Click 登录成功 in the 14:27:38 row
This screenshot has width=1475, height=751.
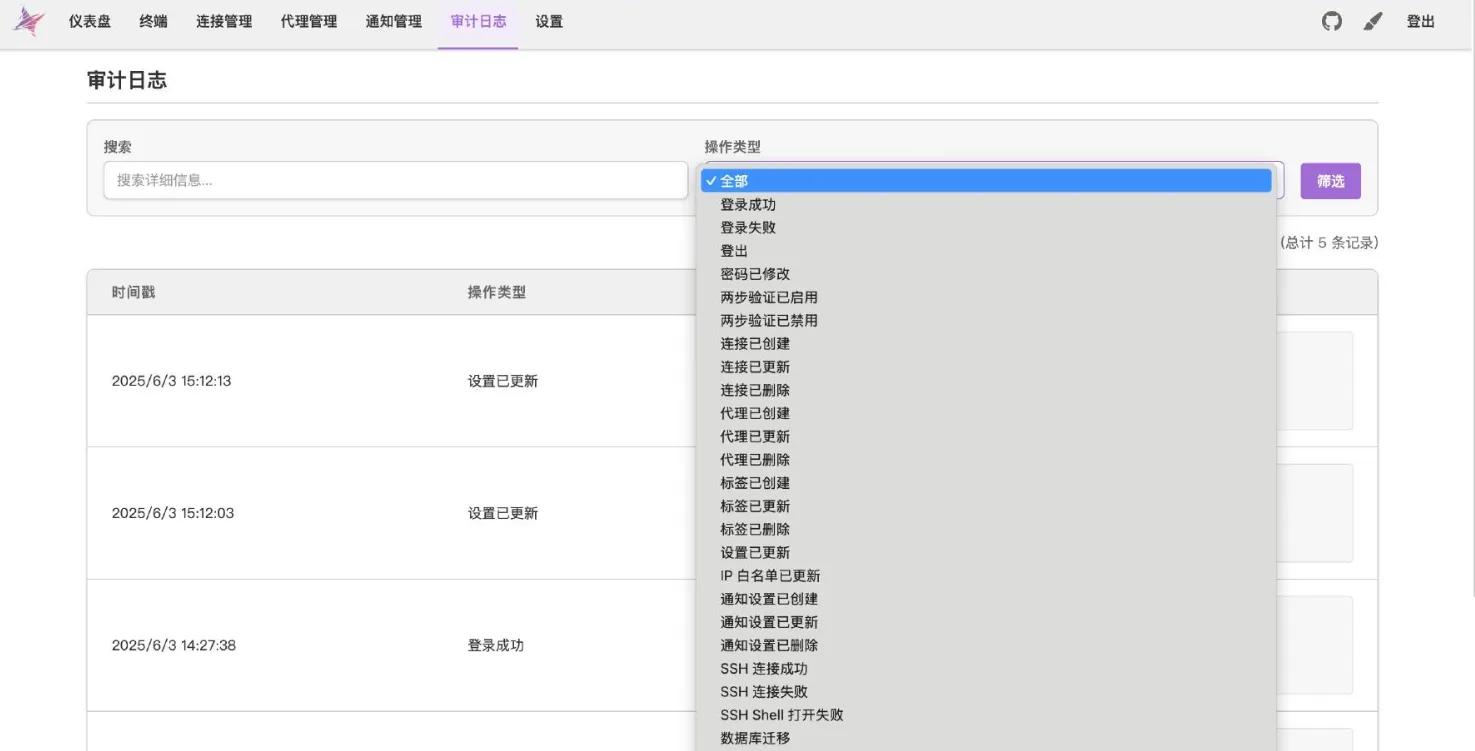tap(496, 645)
